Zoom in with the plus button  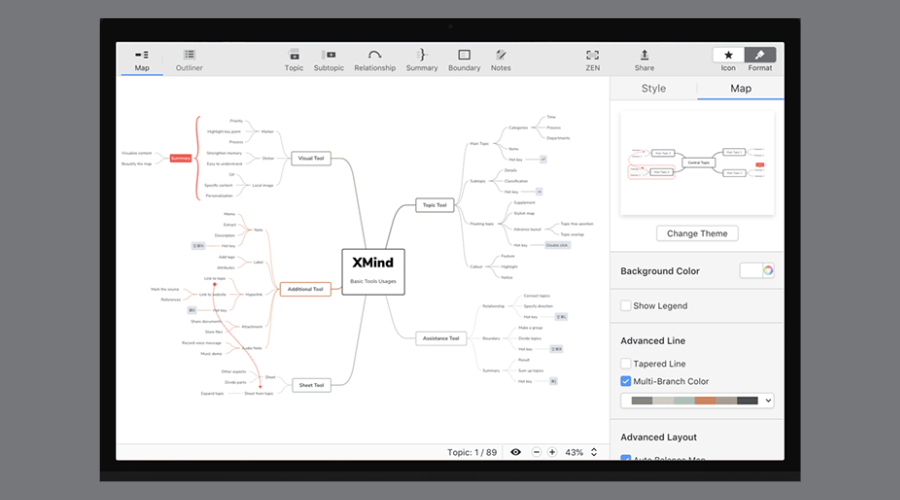552,452
